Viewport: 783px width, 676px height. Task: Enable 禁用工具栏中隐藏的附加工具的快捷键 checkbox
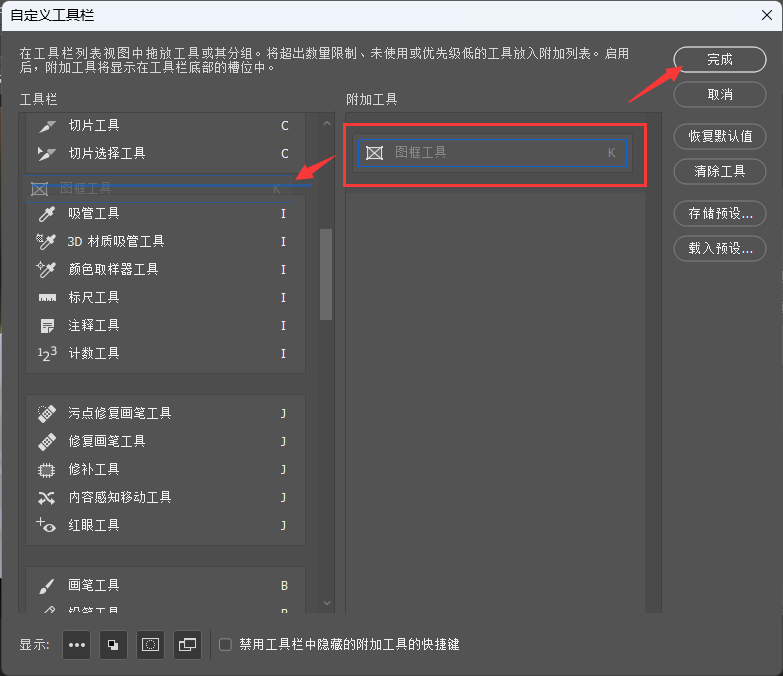225,645
